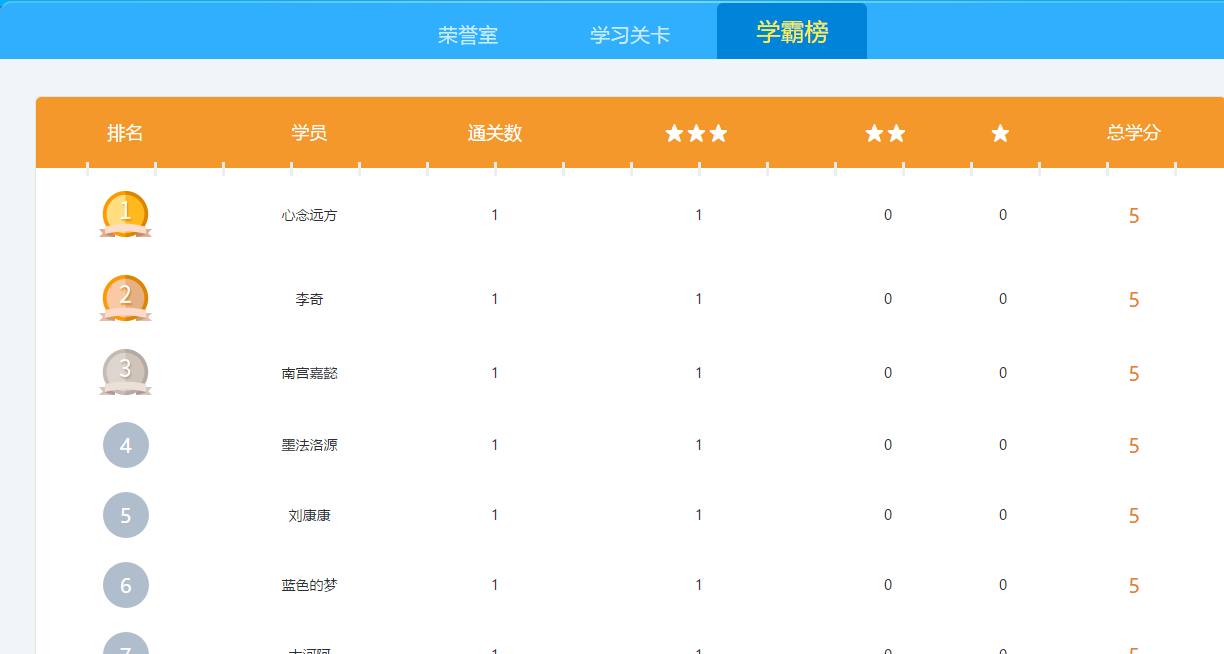The image size is (1224, 654).
Task: Click the gray rank 5 circle badge
Action: pos(126,515)
